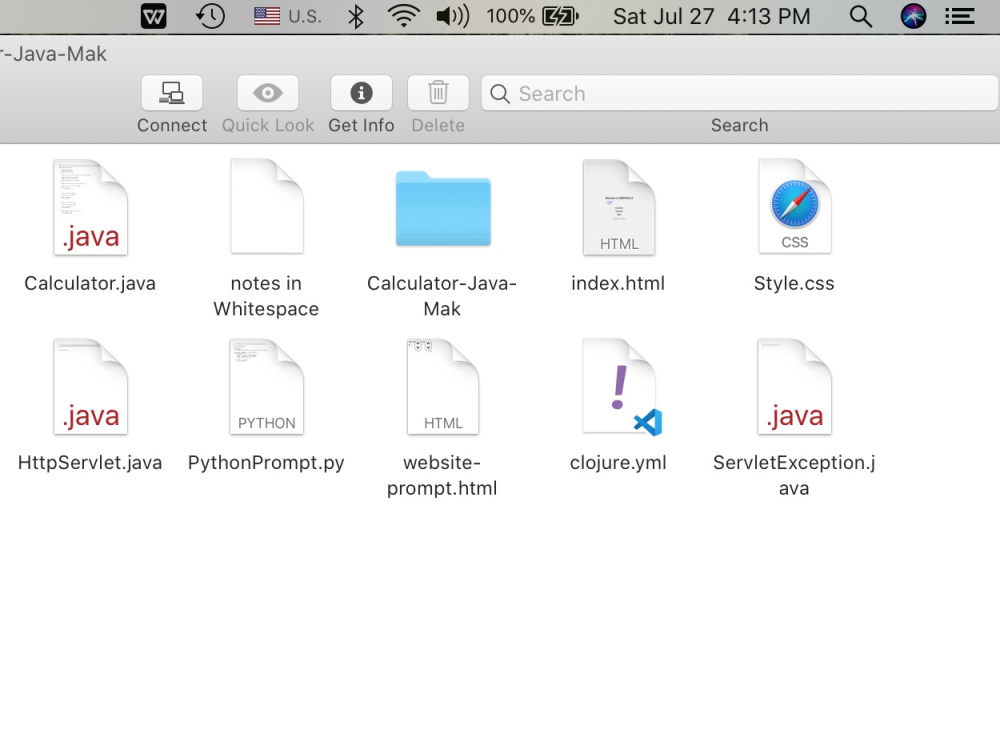Click the notes in Whitespace name label
The width and height of the screenshot is (1000, 750).
point(266,296)
